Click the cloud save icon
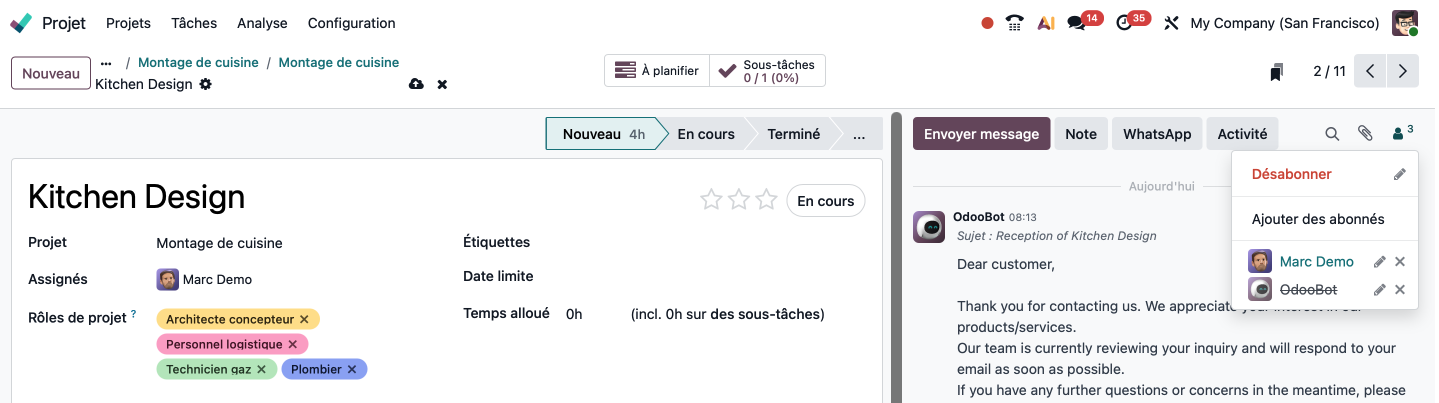The image size is (1439, 403). [416, 84]
